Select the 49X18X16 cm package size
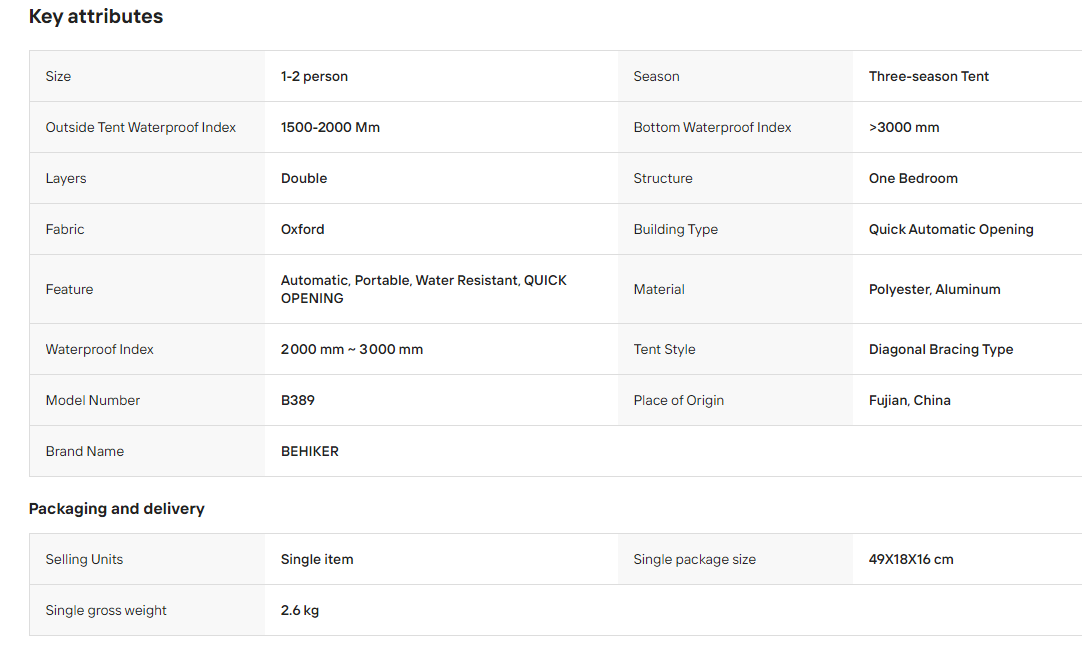The height and width of the screenshot is (655, 1082). point(911,560)
